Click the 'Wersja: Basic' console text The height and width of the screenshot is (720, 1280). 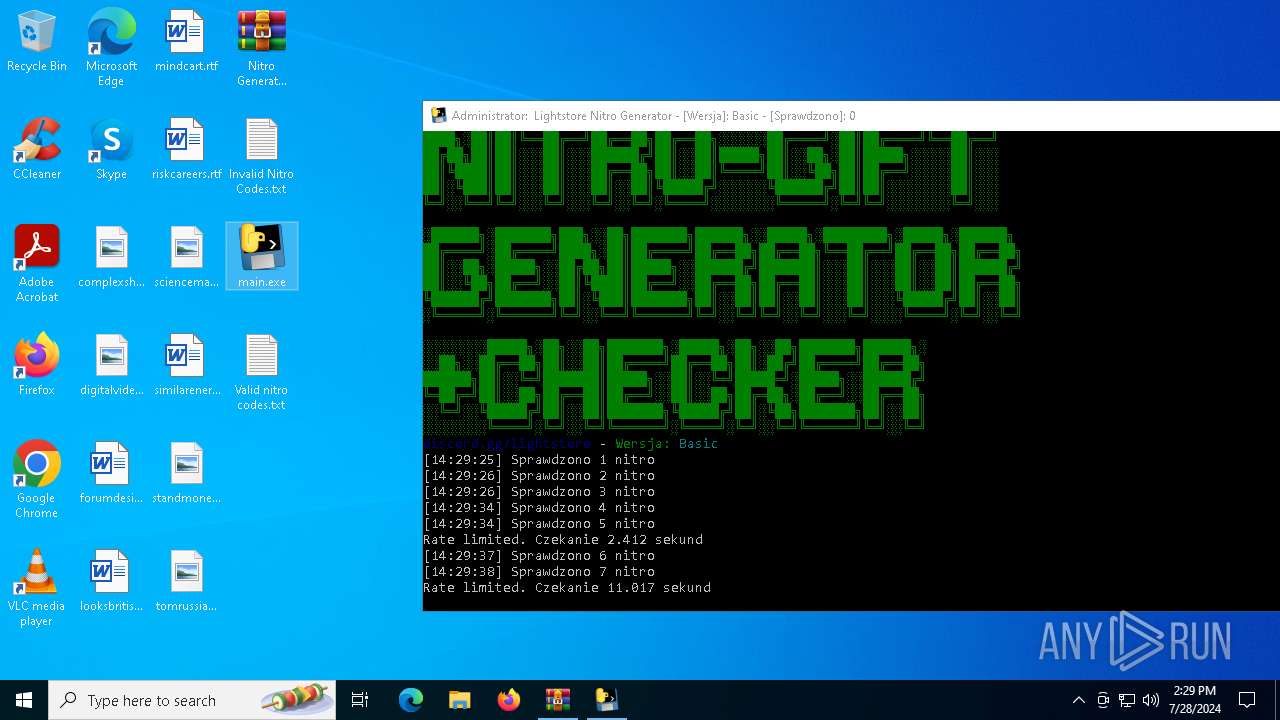tap(667, 444)
